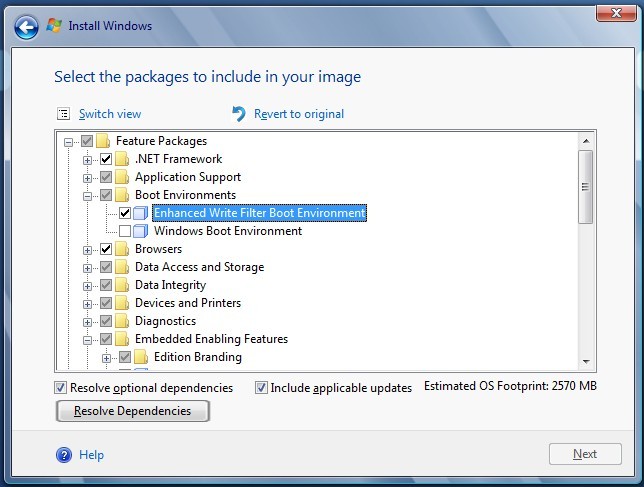Toggle the Application Support checkbox
644x487 pixels.
(106, 177)
